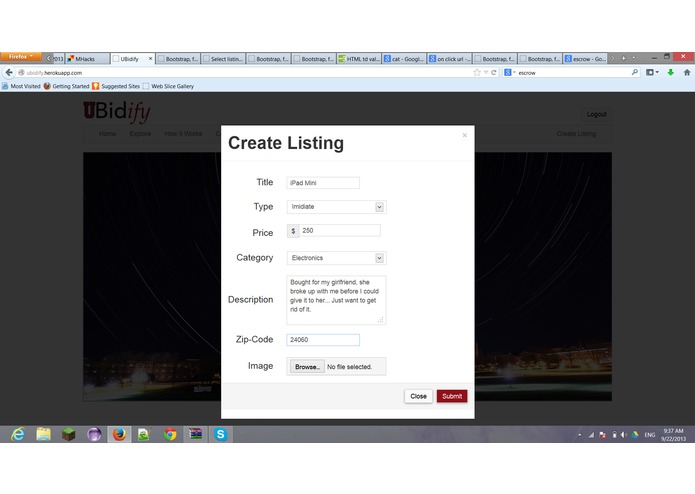Switch to the escrow - Go... tab
The width and height of the screenshot is (695, 494).
(585, 58)
